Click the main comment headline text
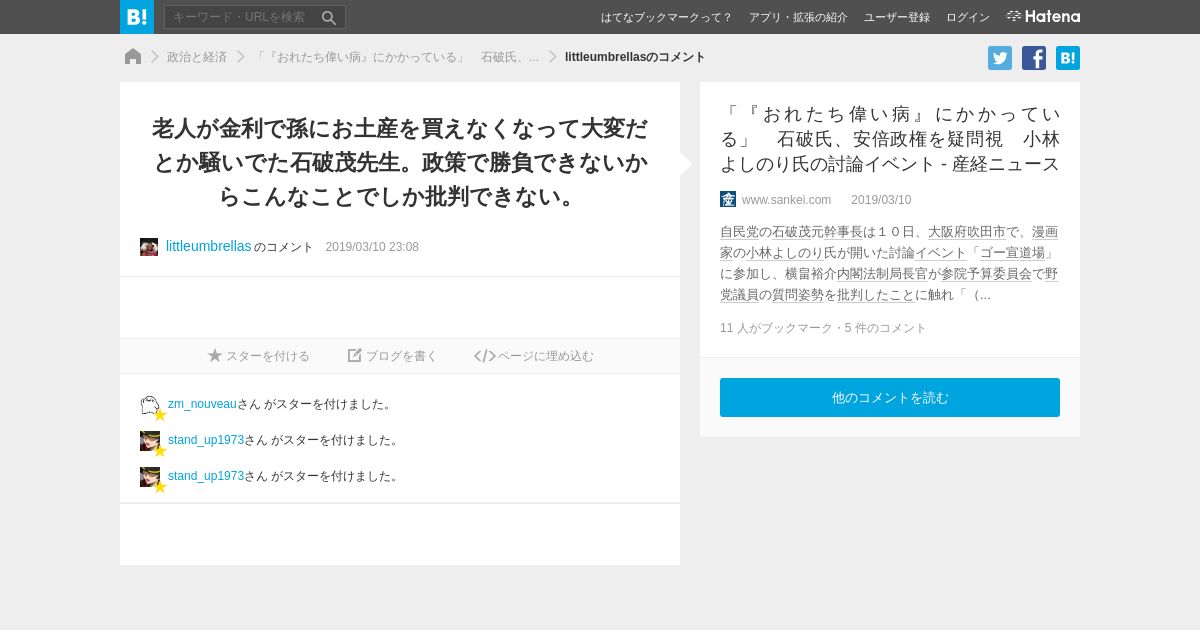The height and width of the screenshot is (630, 1200). (400, 162)
